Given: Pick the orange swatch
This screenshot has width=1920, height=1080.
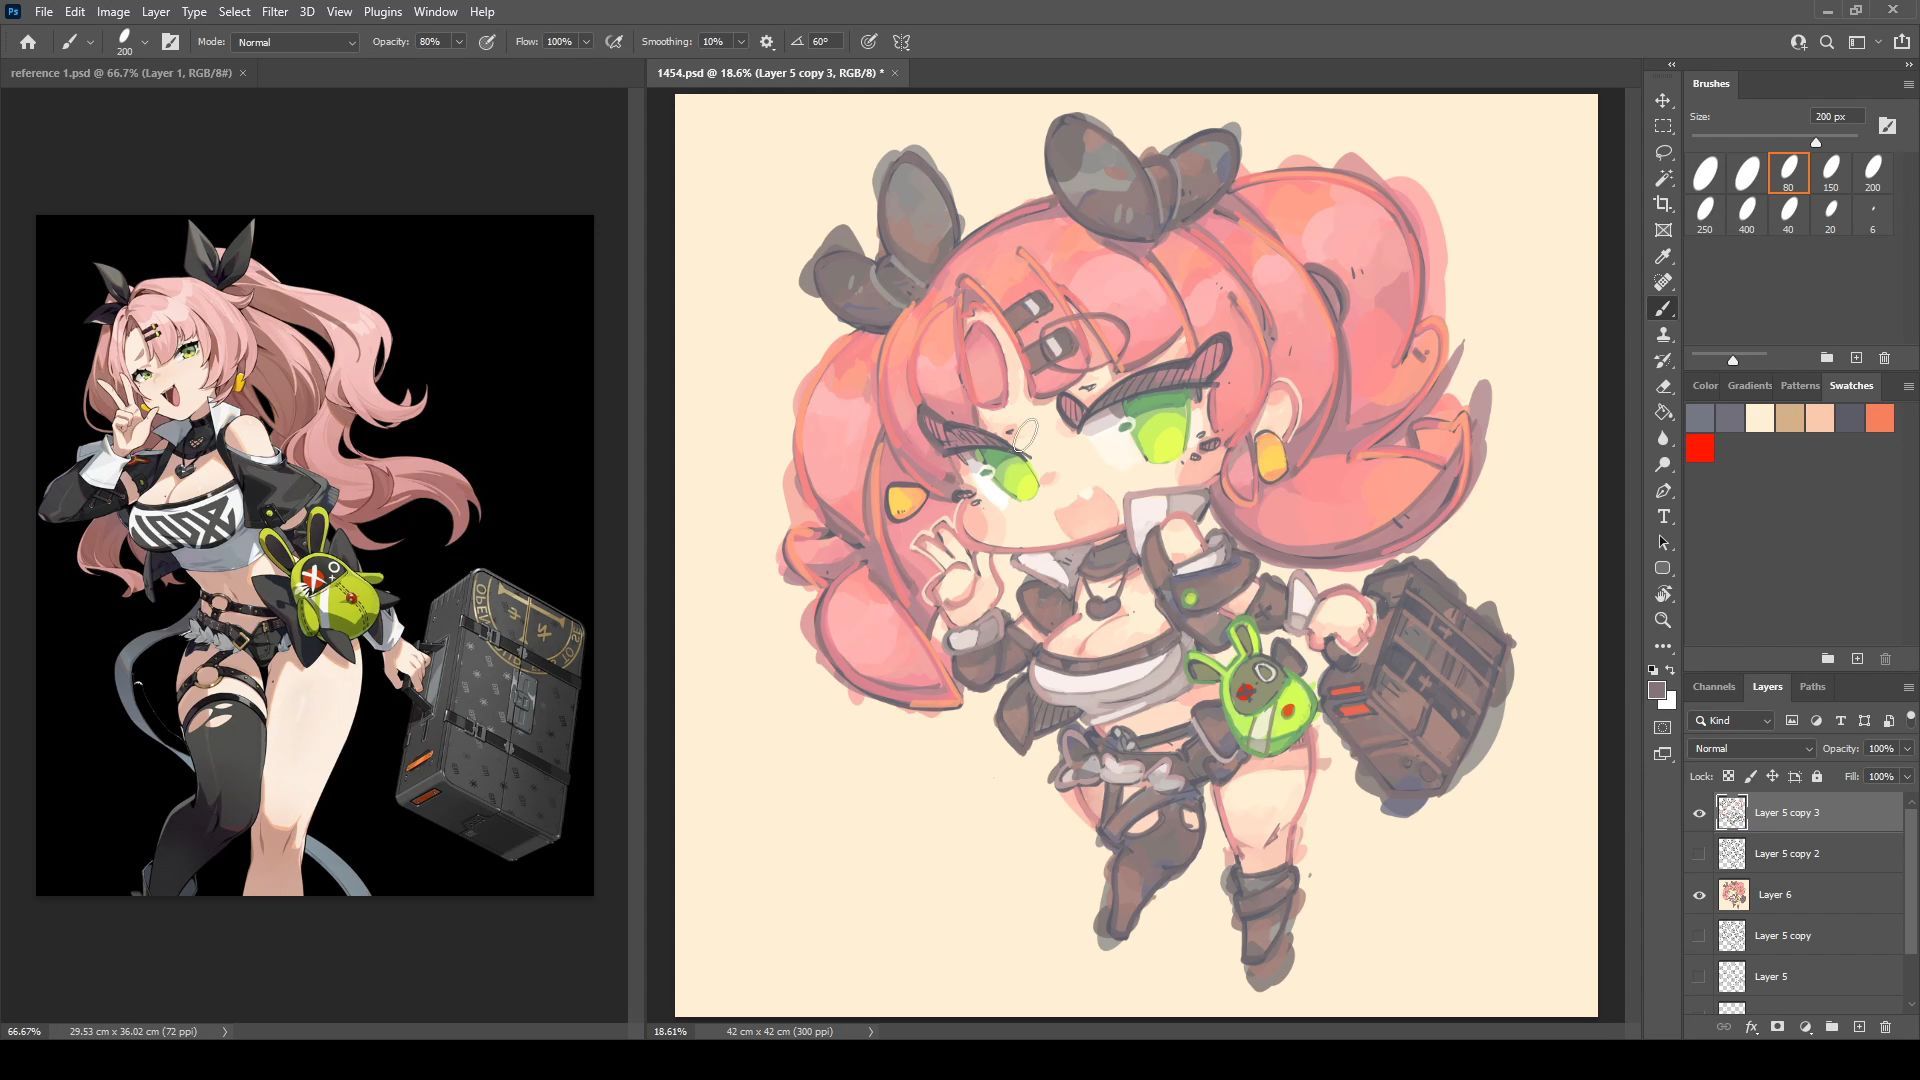Looking at the screenshot, I should coord(1880,418).
